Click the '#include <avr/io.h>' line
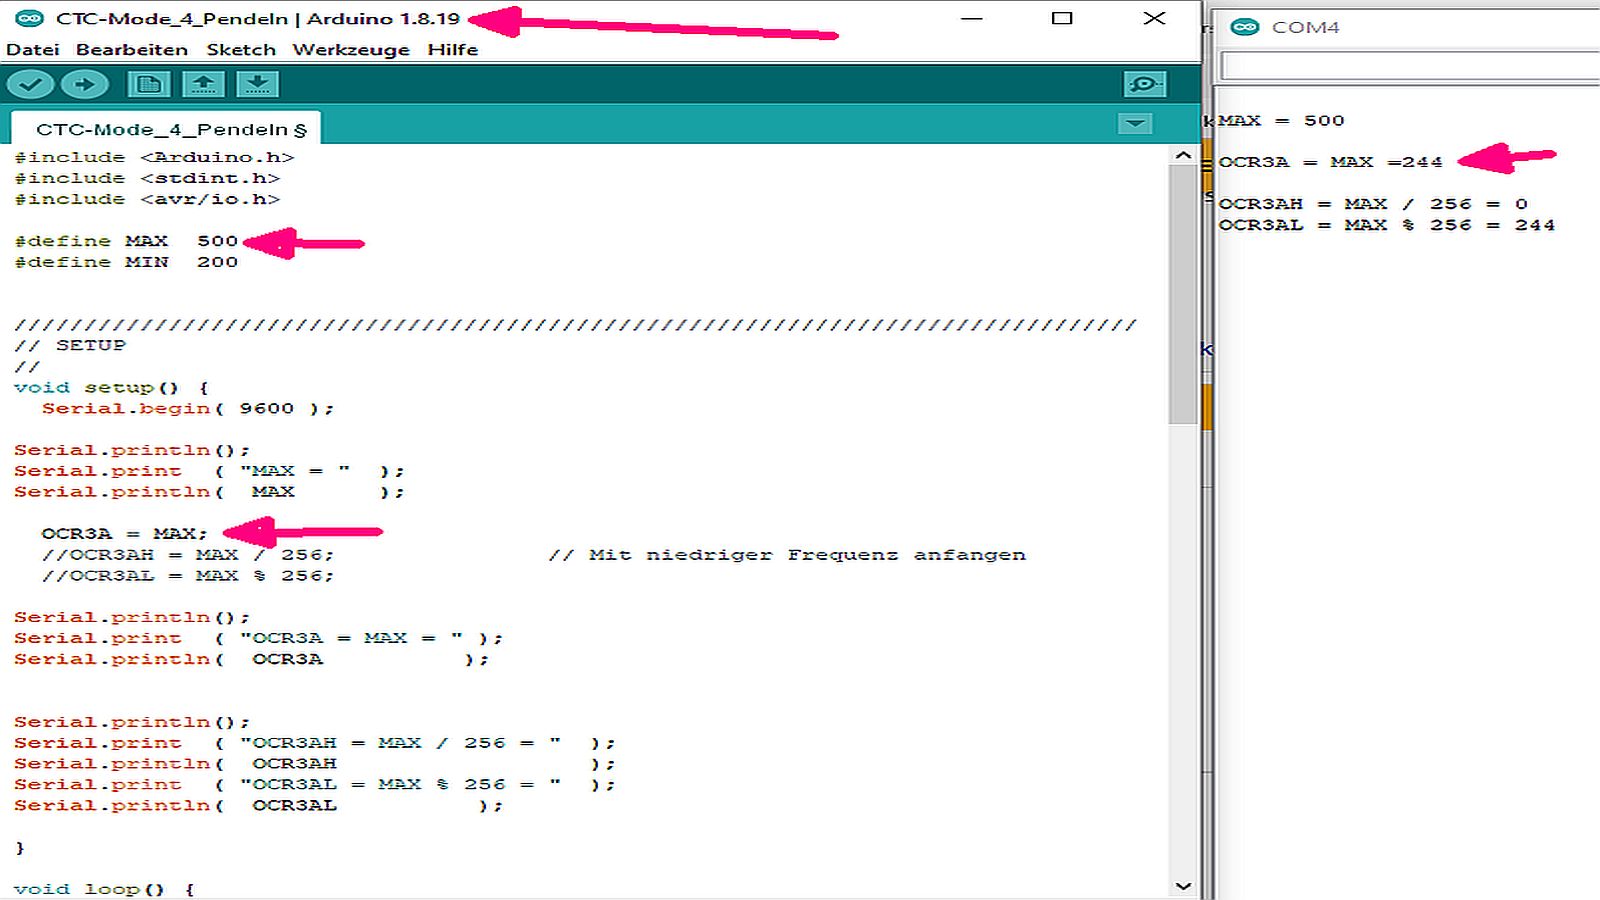This screenshot has width=1600, height=900. 147,199
